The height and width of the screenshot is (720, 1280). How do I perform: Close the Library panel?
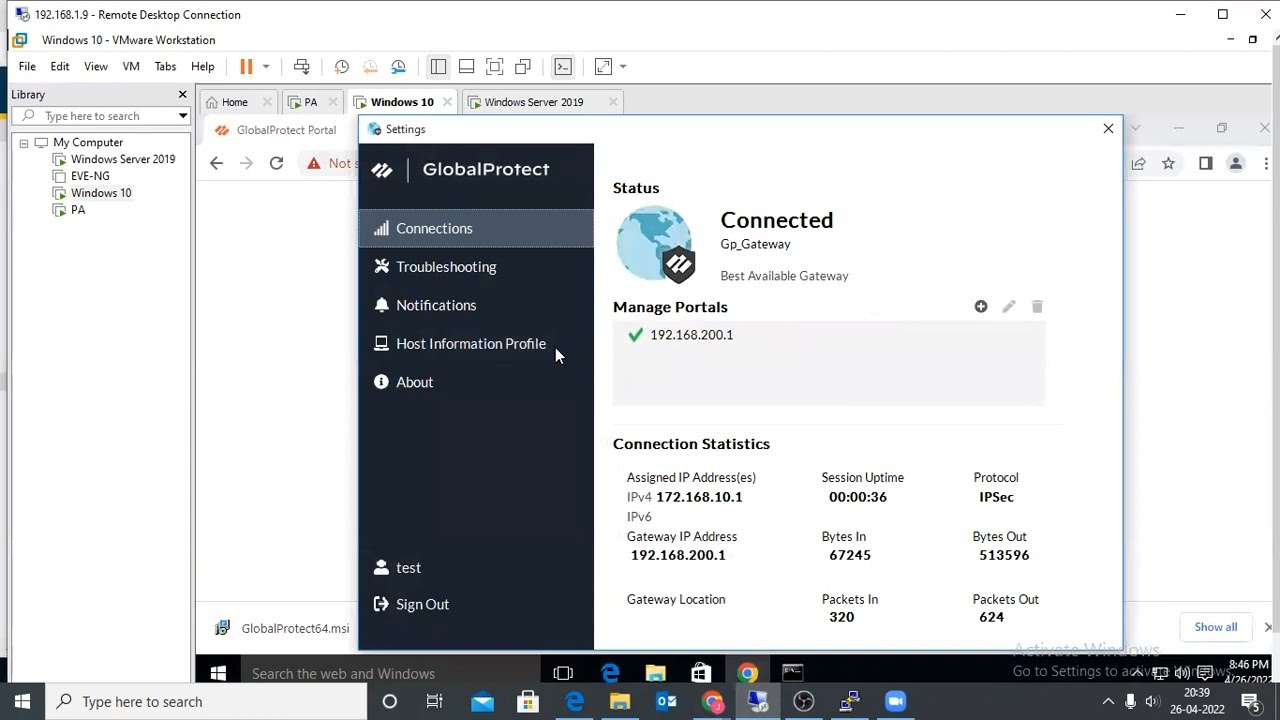tap(182, 94)
